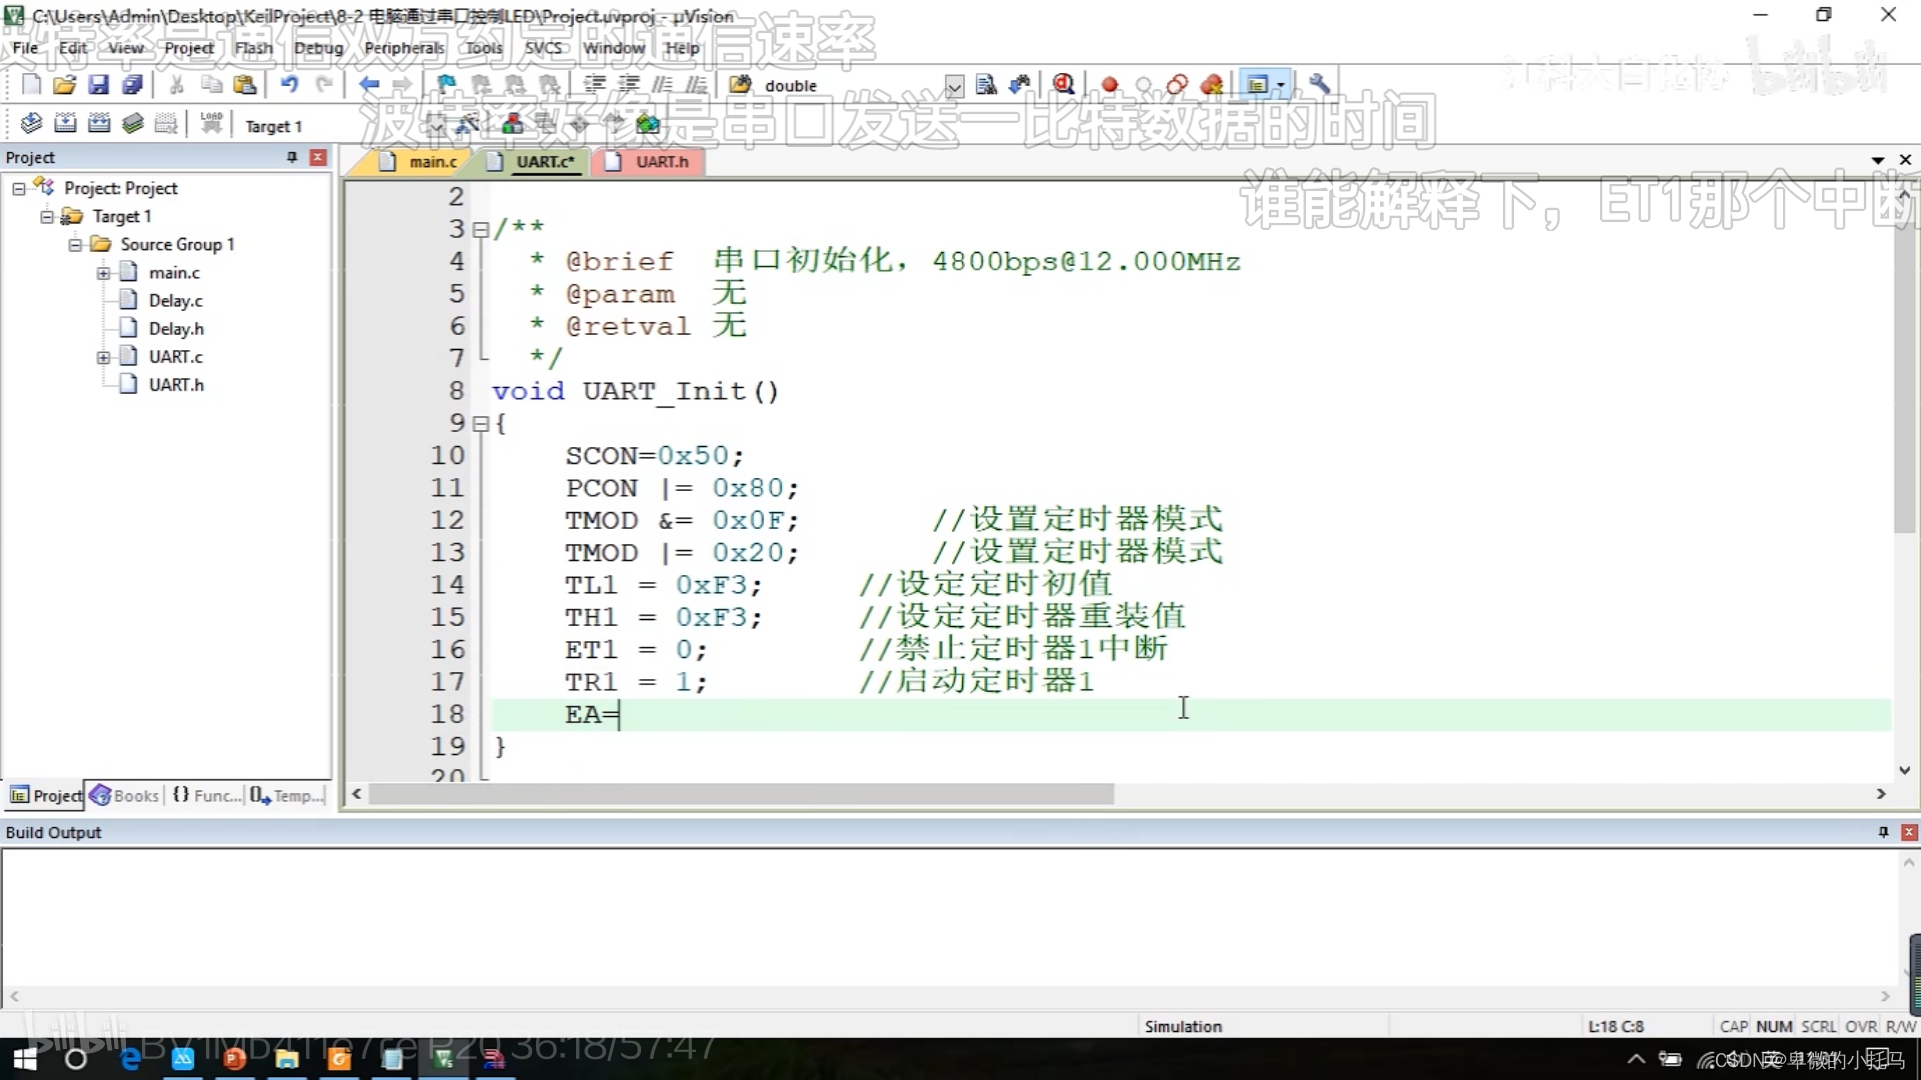Open File Explorer from the taskbar
The width and height of the screenshot is (1921, 1080).
pos(287,1059)
